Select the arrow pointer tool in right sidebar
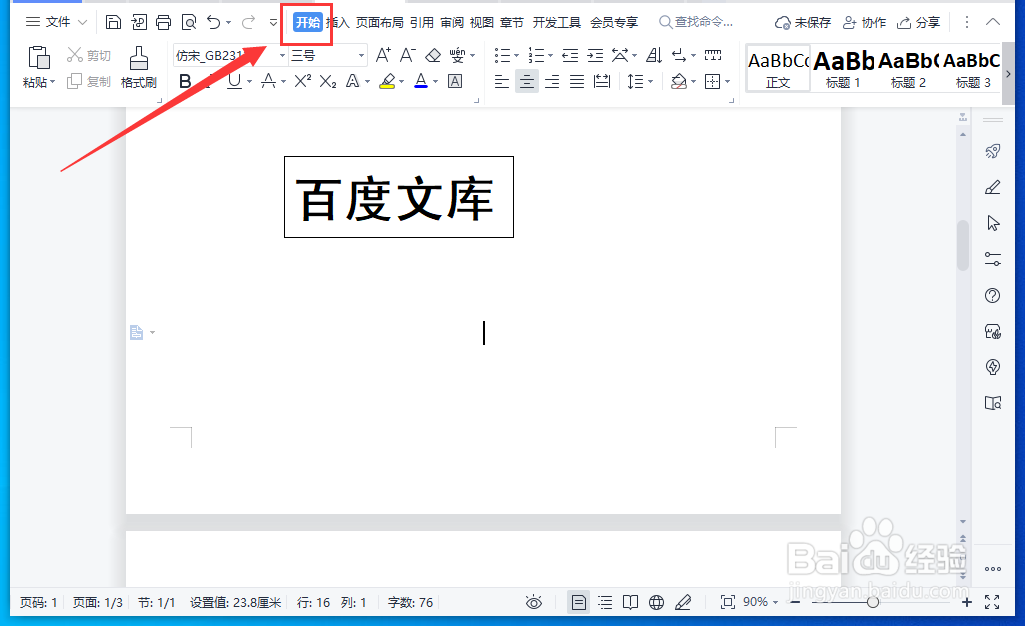Viewport: 1025px width, 626px height. click(x=993, y=223)
